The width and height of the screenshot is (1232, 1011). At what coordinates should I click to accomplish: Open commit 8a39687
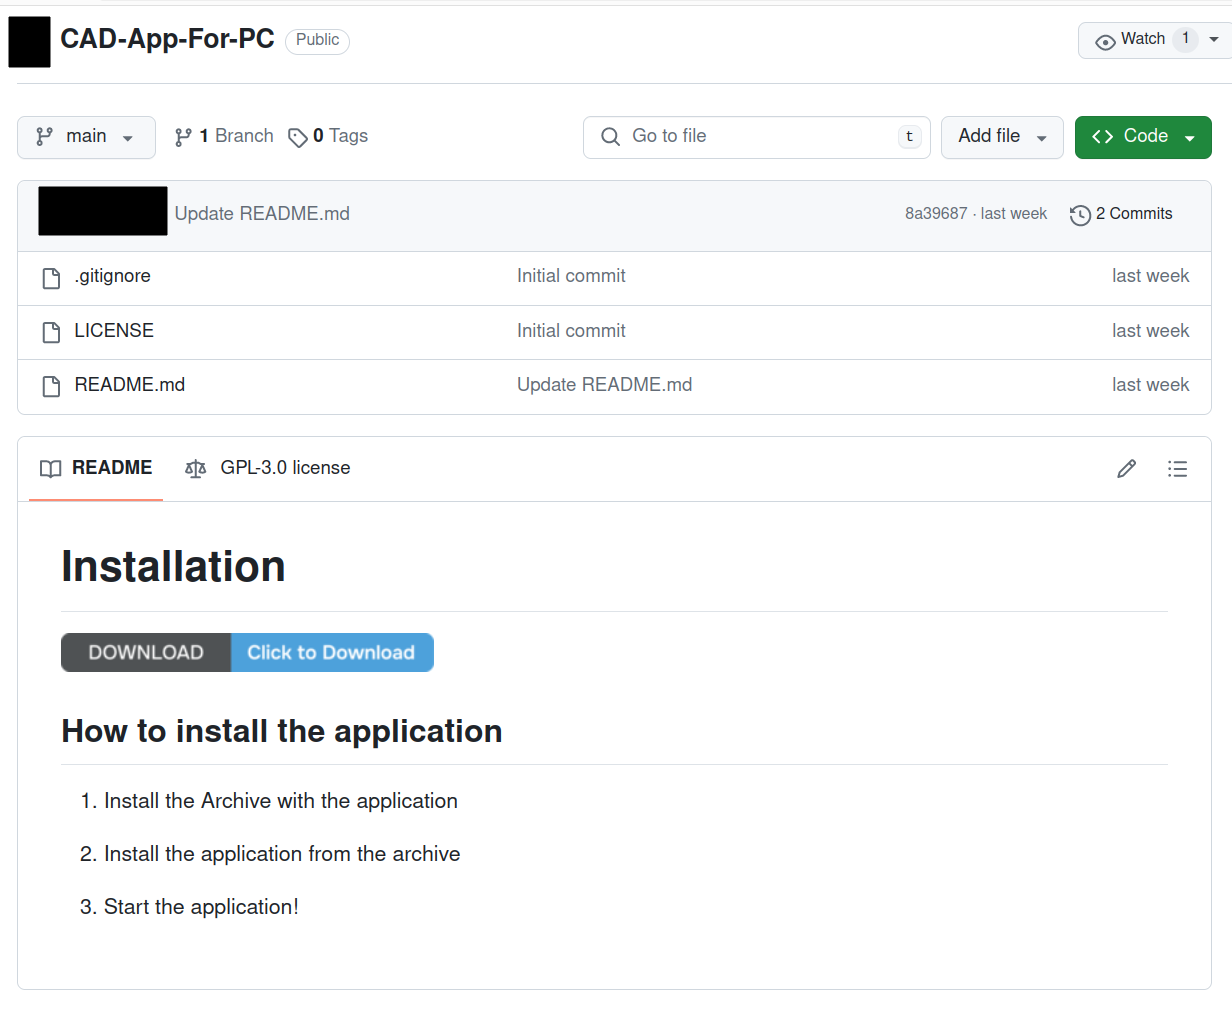[x=936, y=213]
